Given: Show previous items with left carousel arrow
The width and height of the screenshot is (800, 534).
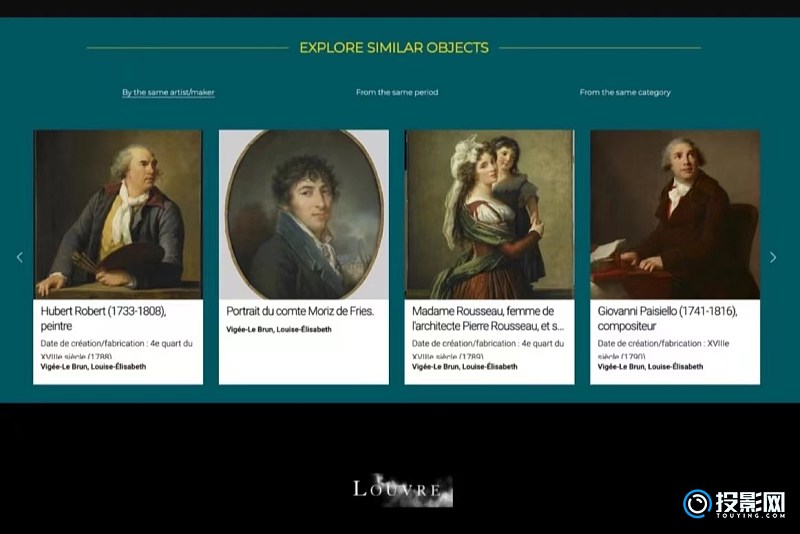Looking at the screenshot, I should click(x=20, y=258).
